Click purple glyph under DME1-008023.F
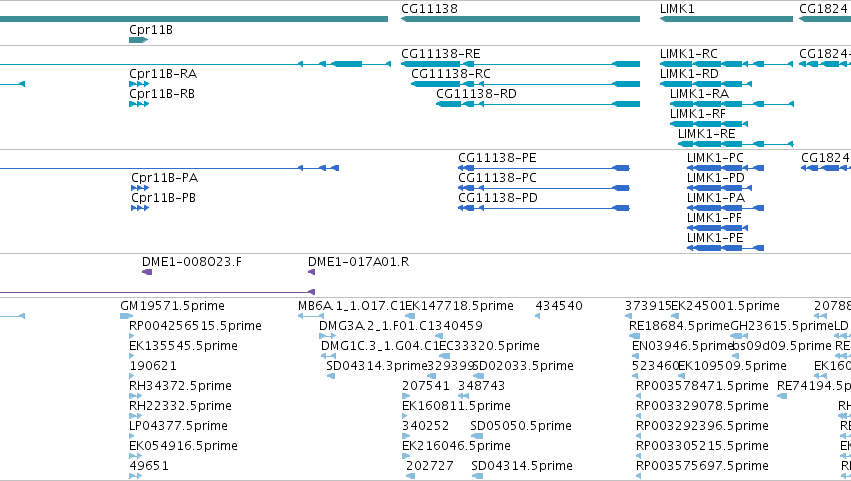This screenshot has width=851, height=481. click(x=147, y=272)
